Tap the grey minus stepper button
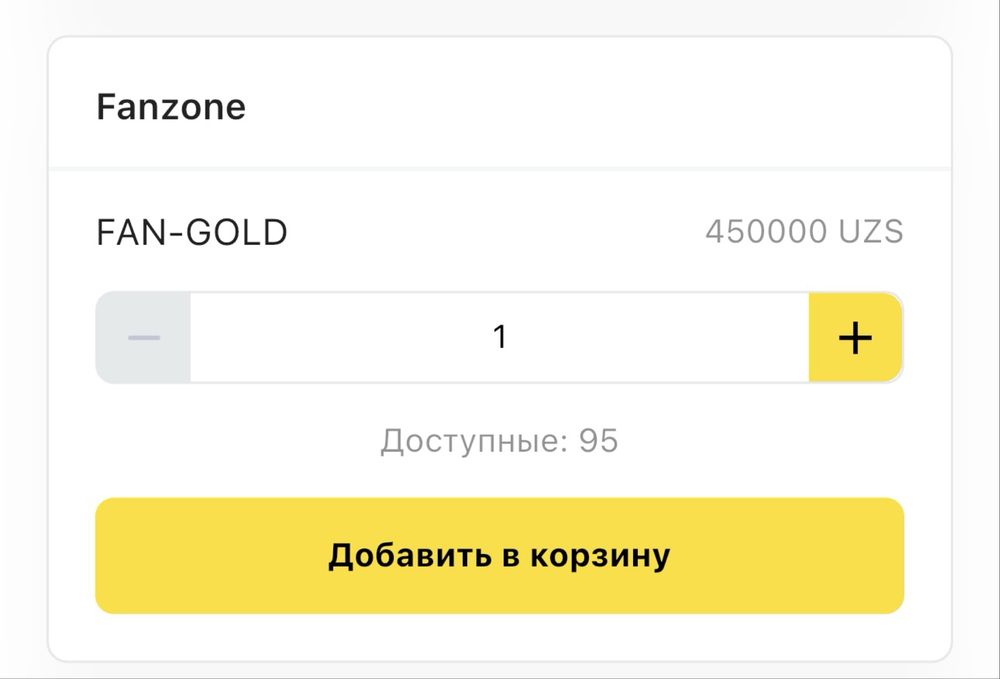 click(x=144, y=337)
